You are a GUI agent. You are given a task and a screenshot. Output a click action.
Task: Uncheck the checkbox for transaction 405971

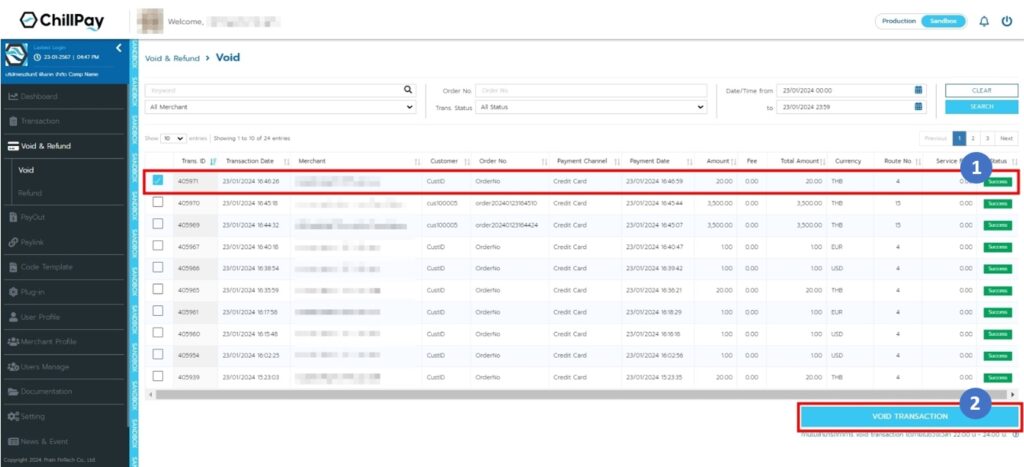point(157,180)
